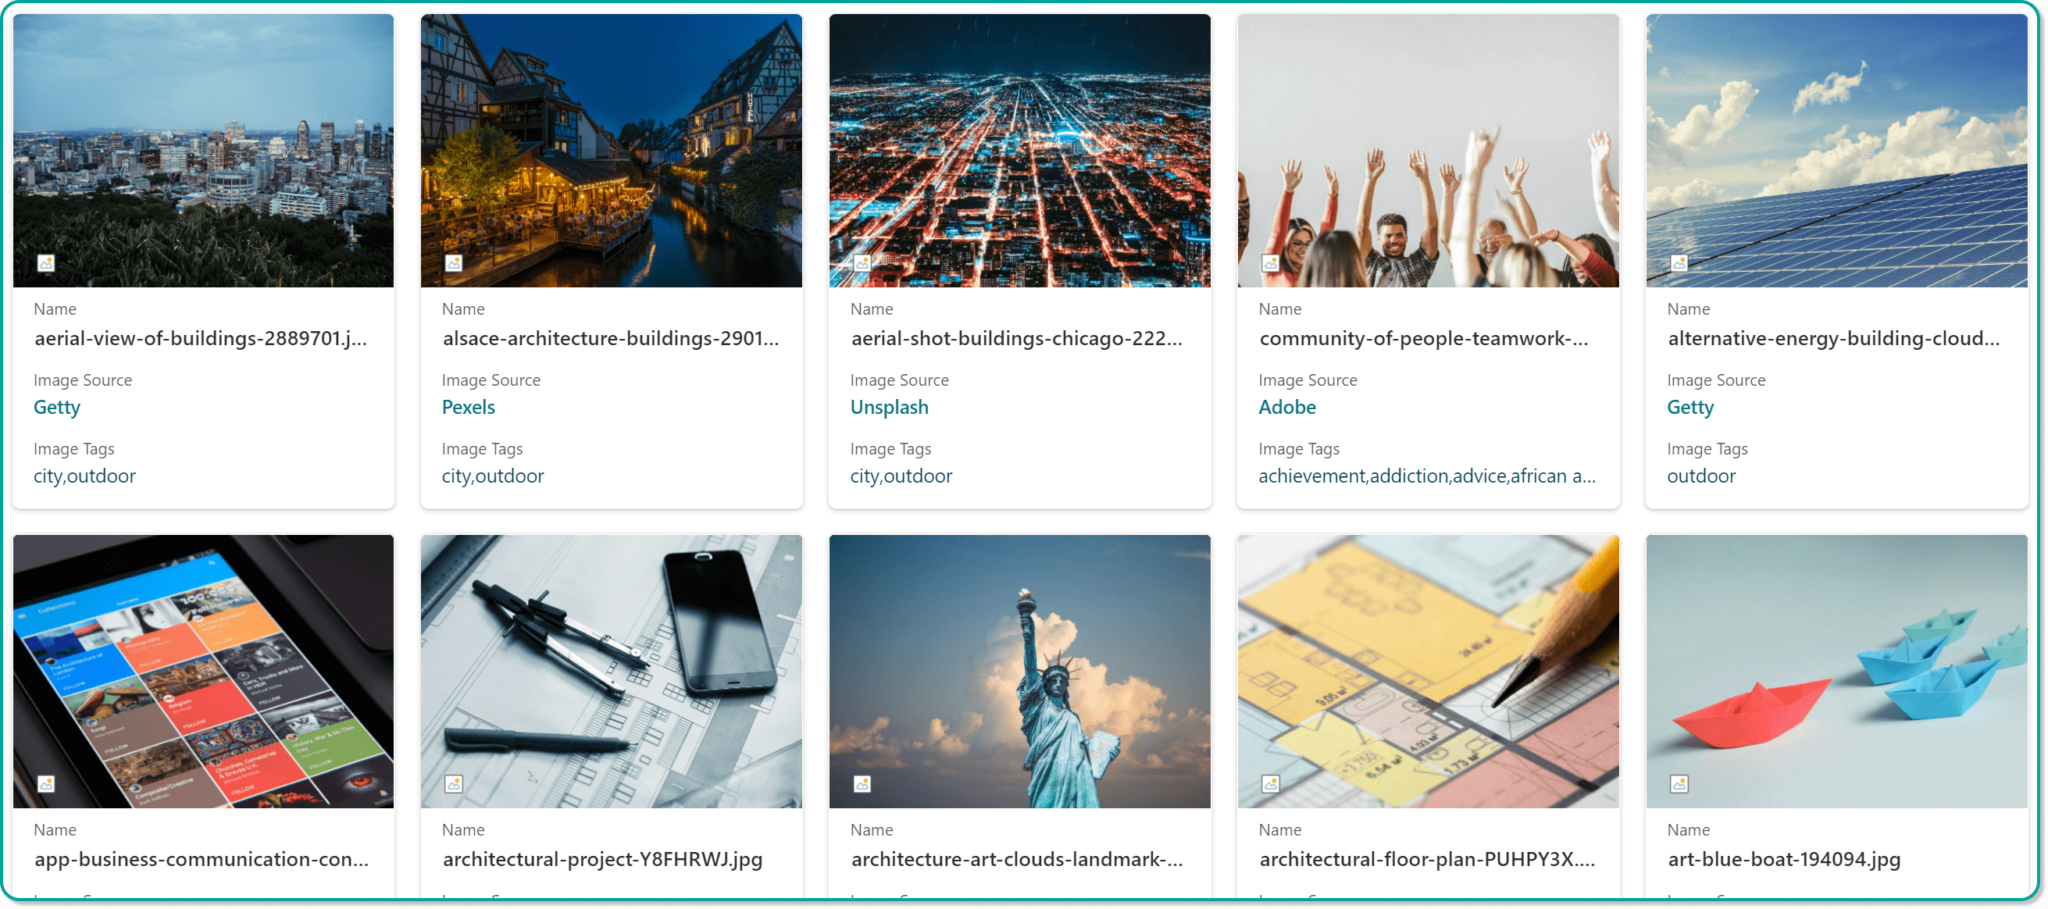
Task: Open the Getty link for alternative-energy-building-clouds
Action: click(x=1689, y=407)
